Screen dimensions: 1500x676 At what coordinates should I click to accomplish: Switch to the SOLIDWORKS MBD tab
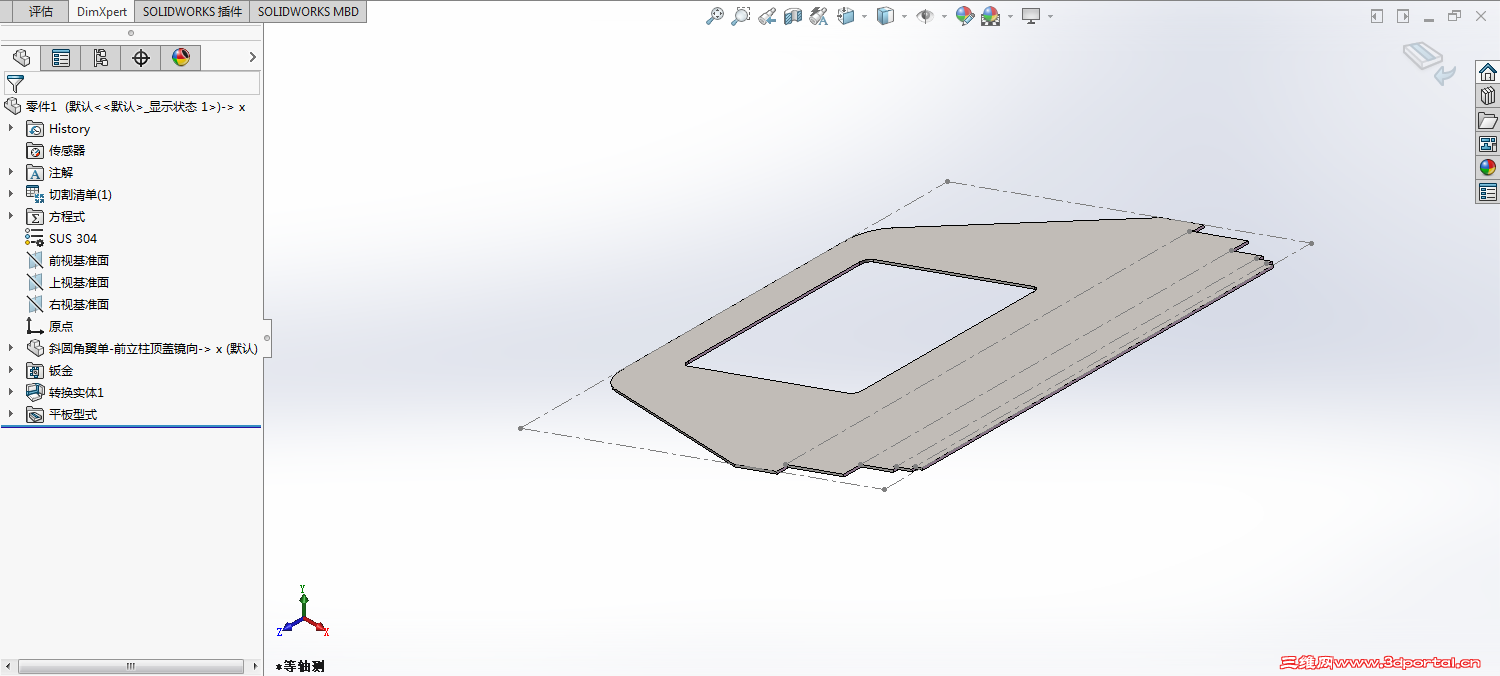click(x=308, y=12)
